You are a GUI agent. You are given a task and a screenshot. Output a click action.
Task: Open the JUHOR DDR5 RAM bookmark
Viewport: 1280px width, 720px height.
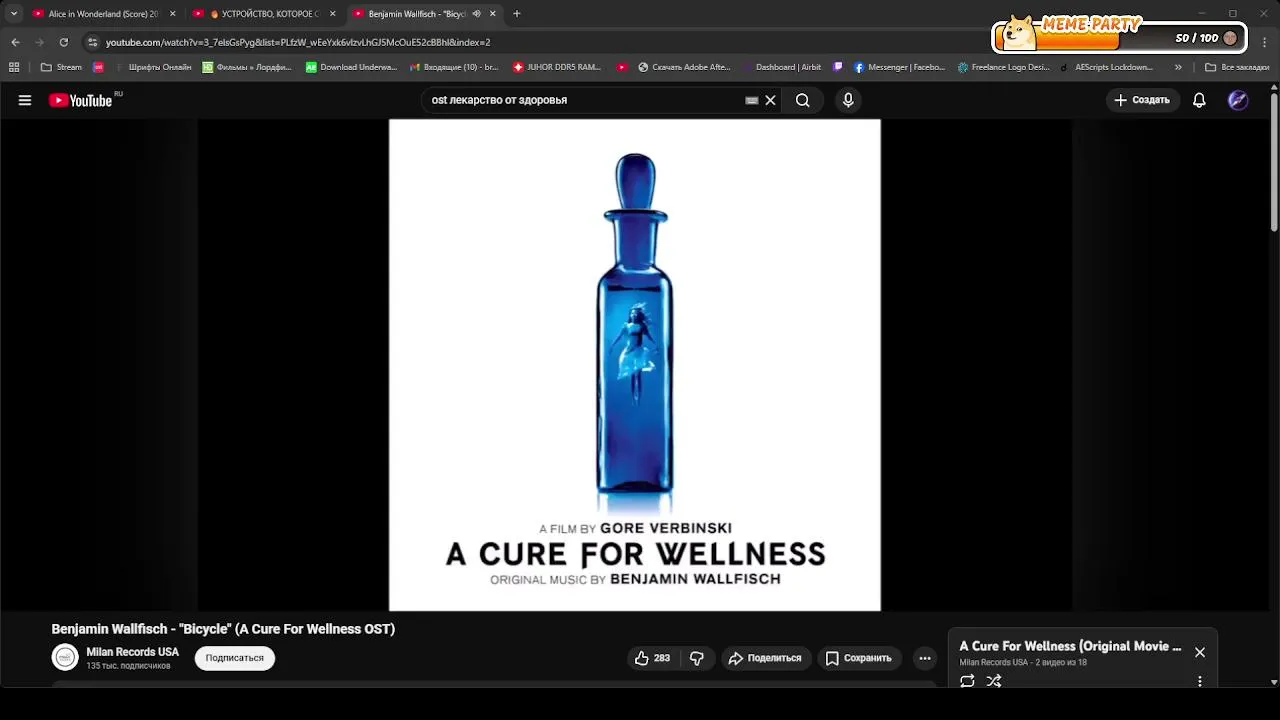click(x=557, y=67)
